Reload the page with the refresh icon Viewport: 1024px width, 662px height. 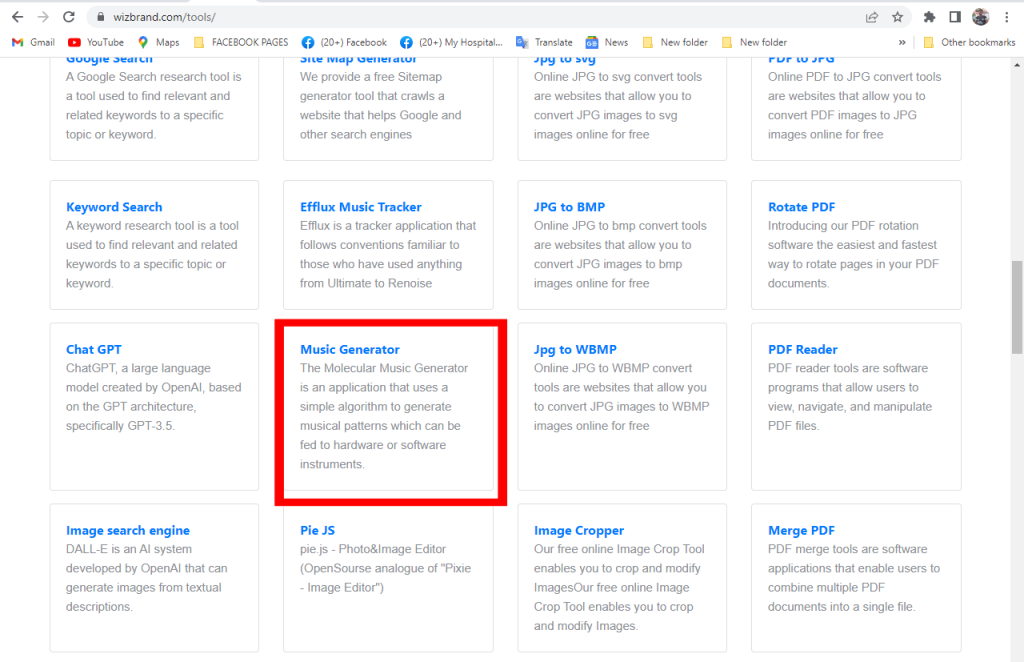click(x=69, y=17)
